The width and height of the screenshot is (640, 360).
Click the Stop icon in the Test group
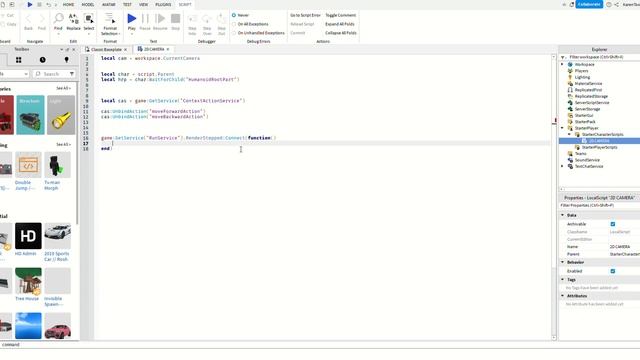click(176, 18)
